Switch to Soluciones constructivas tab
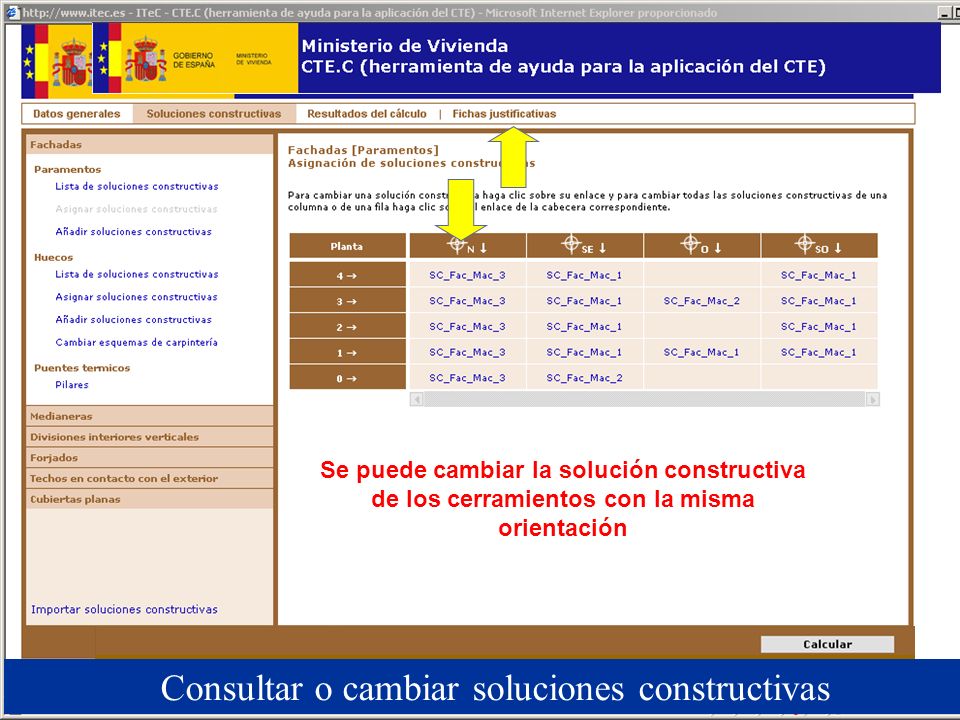 (214, 114)
